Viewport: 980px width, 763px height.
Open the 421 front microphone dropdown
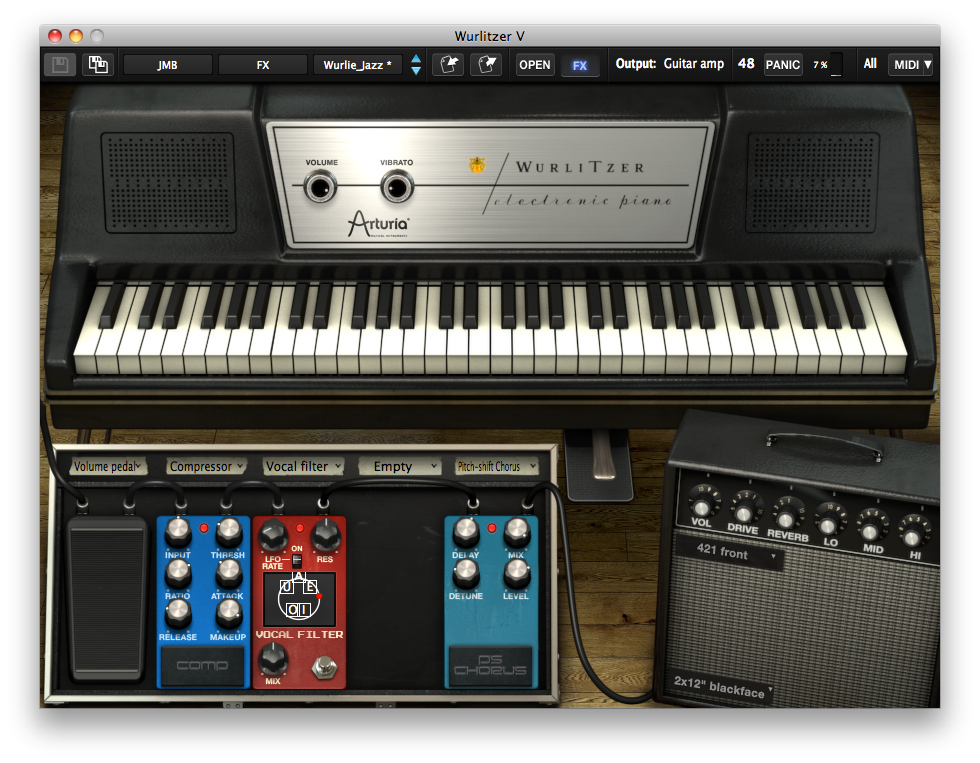(x=731, y=552)
